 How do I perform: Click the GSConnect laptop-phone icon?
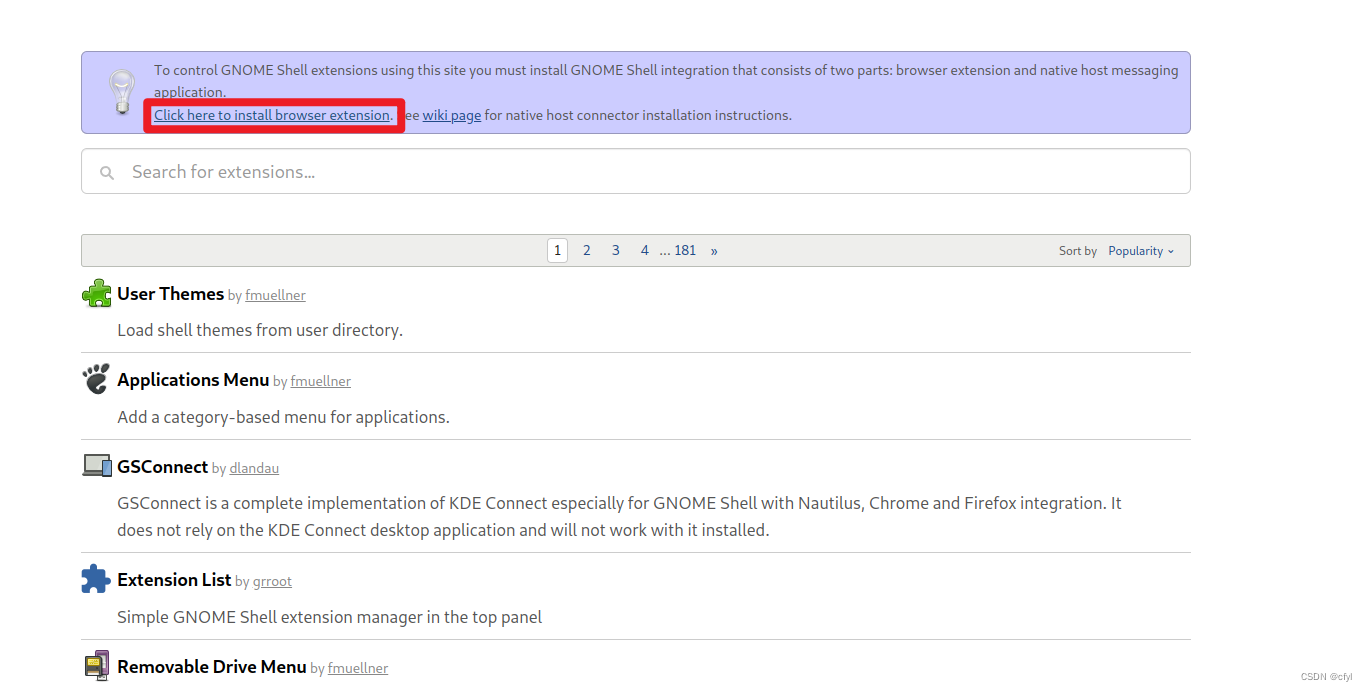[x=97, y=465]
